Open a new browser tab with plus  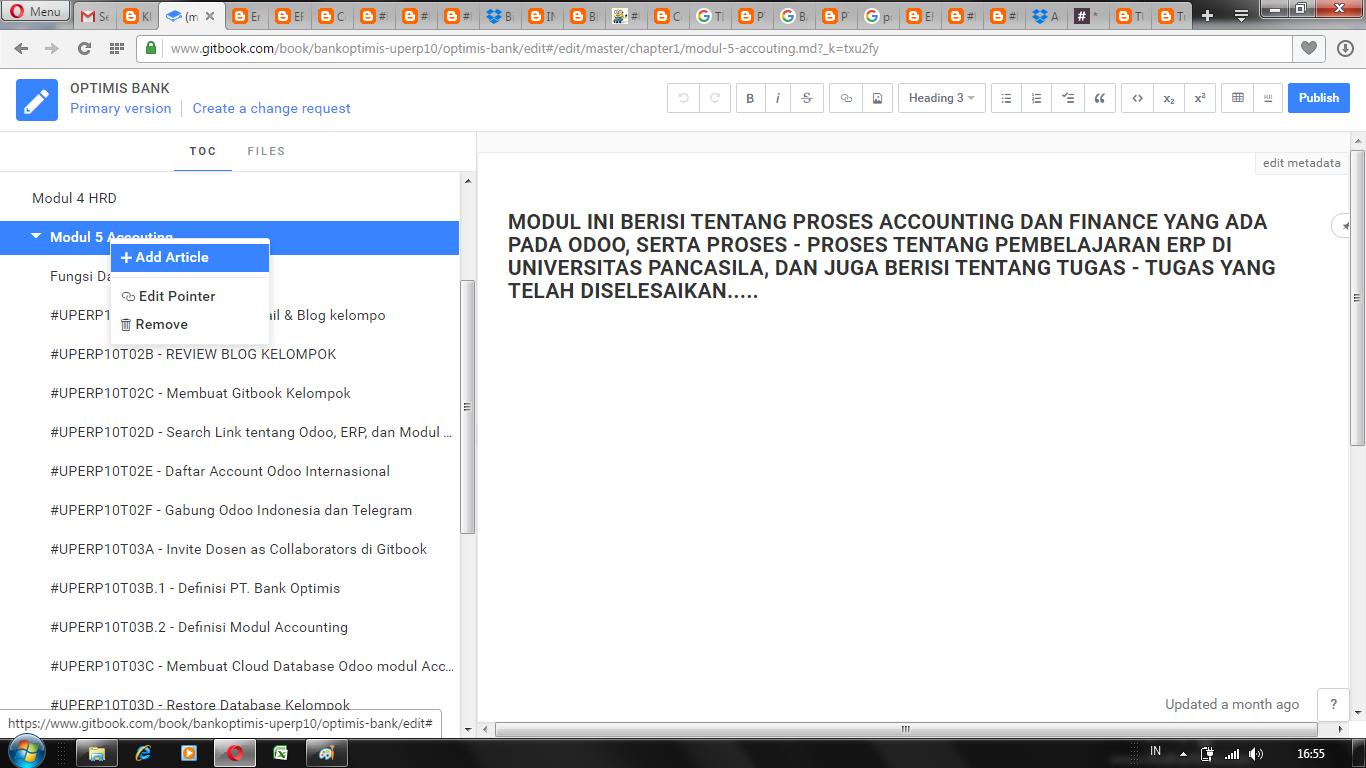pos(1208,16)
